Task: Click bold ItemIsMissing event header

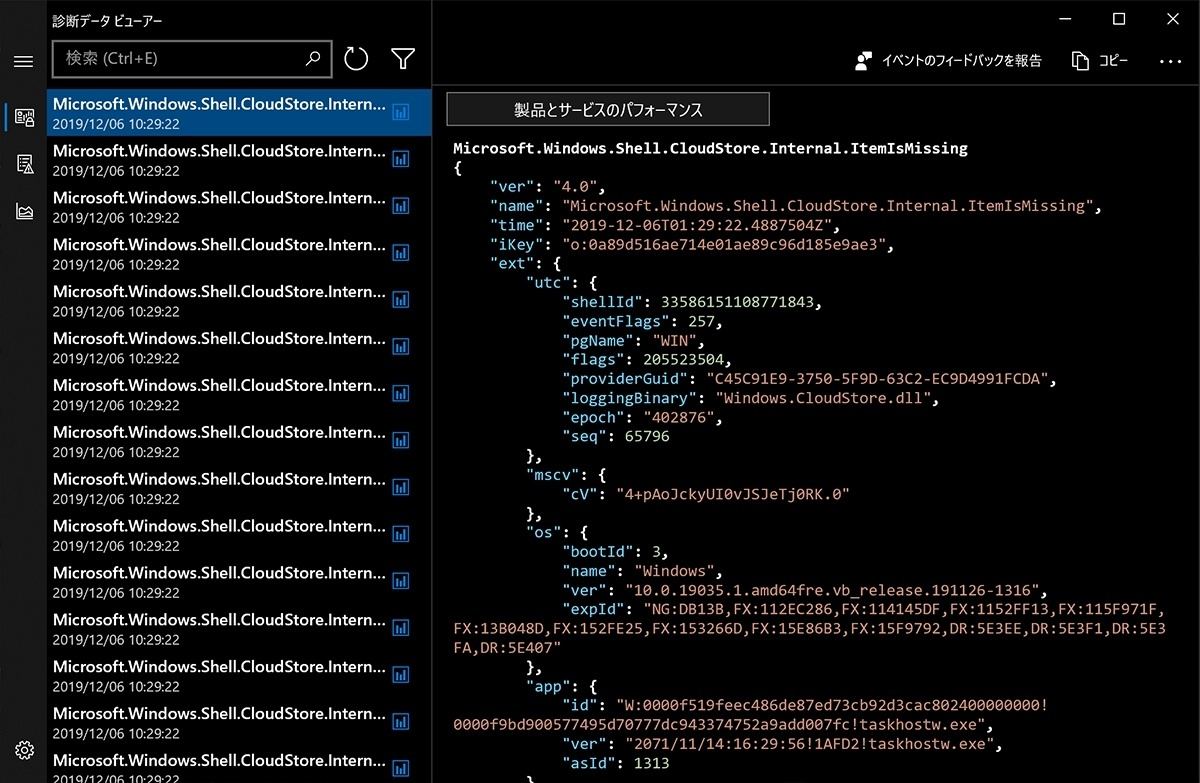Action: pos(710,148)
